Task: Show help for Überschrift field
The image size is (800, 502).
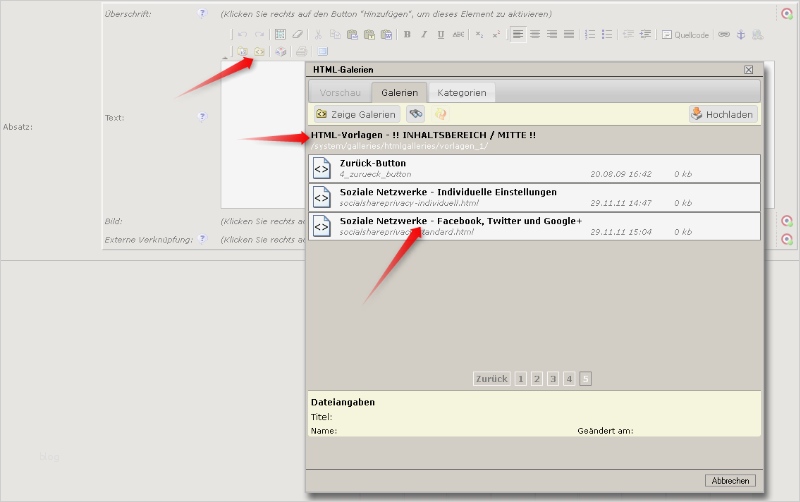Action: pyautogui.click(x=203, y=13)
